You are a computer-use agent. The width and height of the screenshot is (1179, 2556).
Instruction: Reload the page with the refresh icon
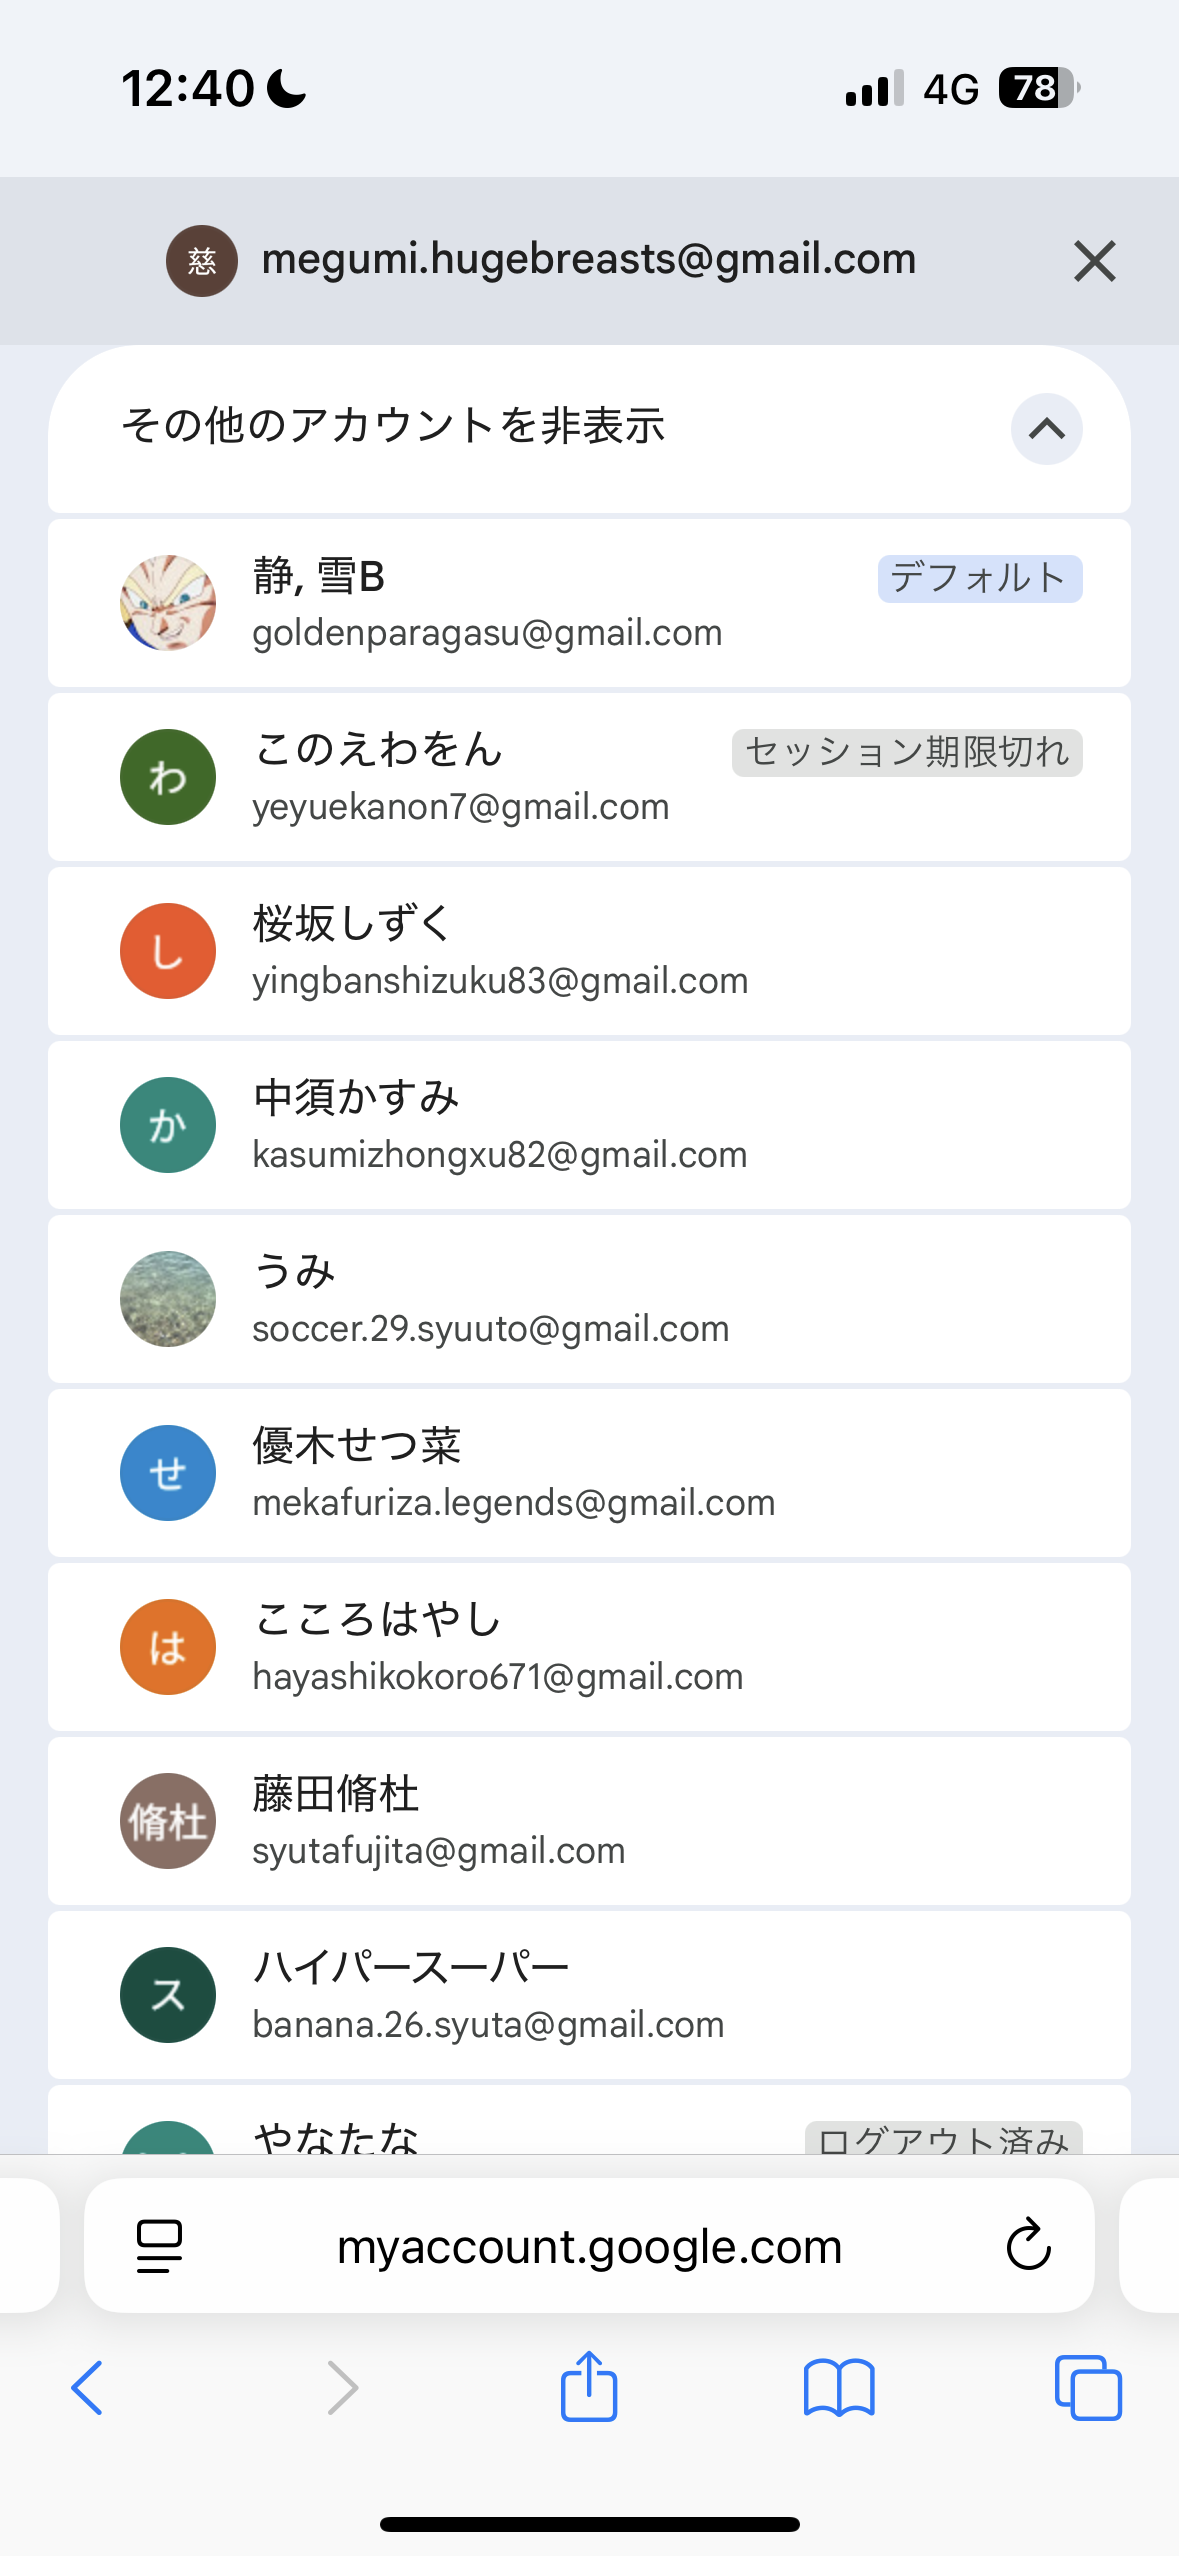tap(1028, 2246)
